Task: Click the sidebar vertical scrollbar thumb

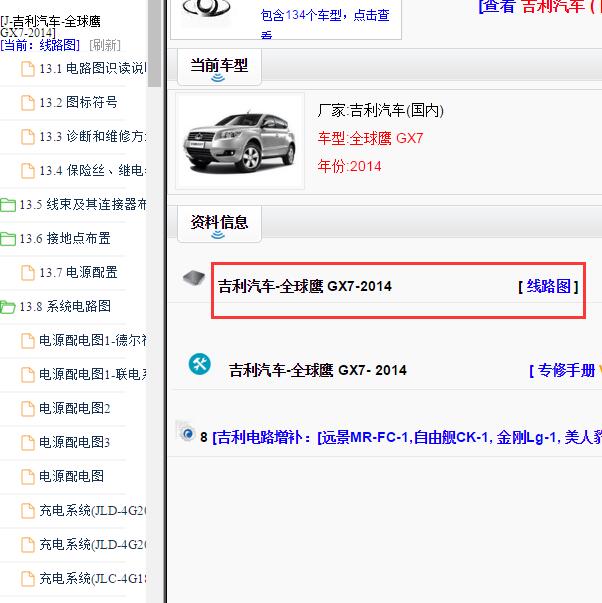Action: click(154, 42)
